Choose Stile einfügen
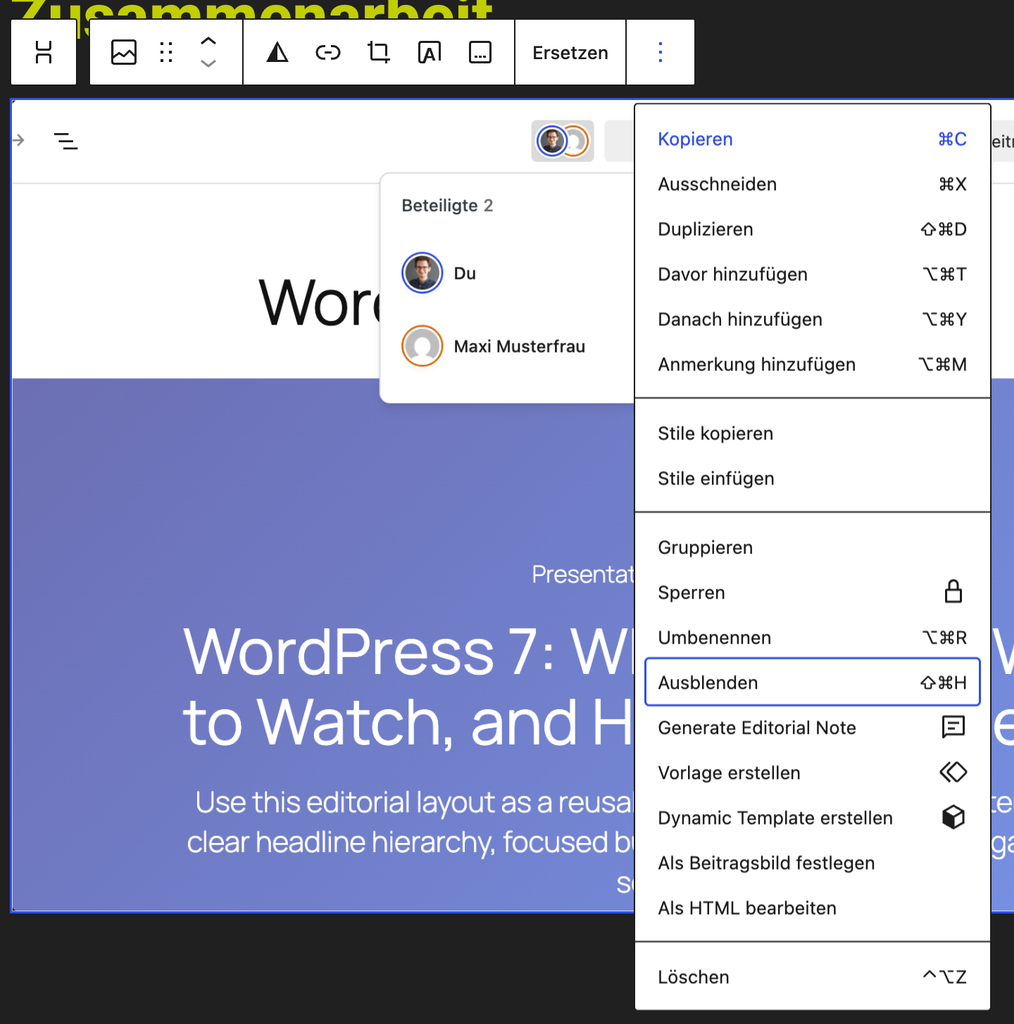The height and width of the screenshot is (1024, 1014). [812, 479]
